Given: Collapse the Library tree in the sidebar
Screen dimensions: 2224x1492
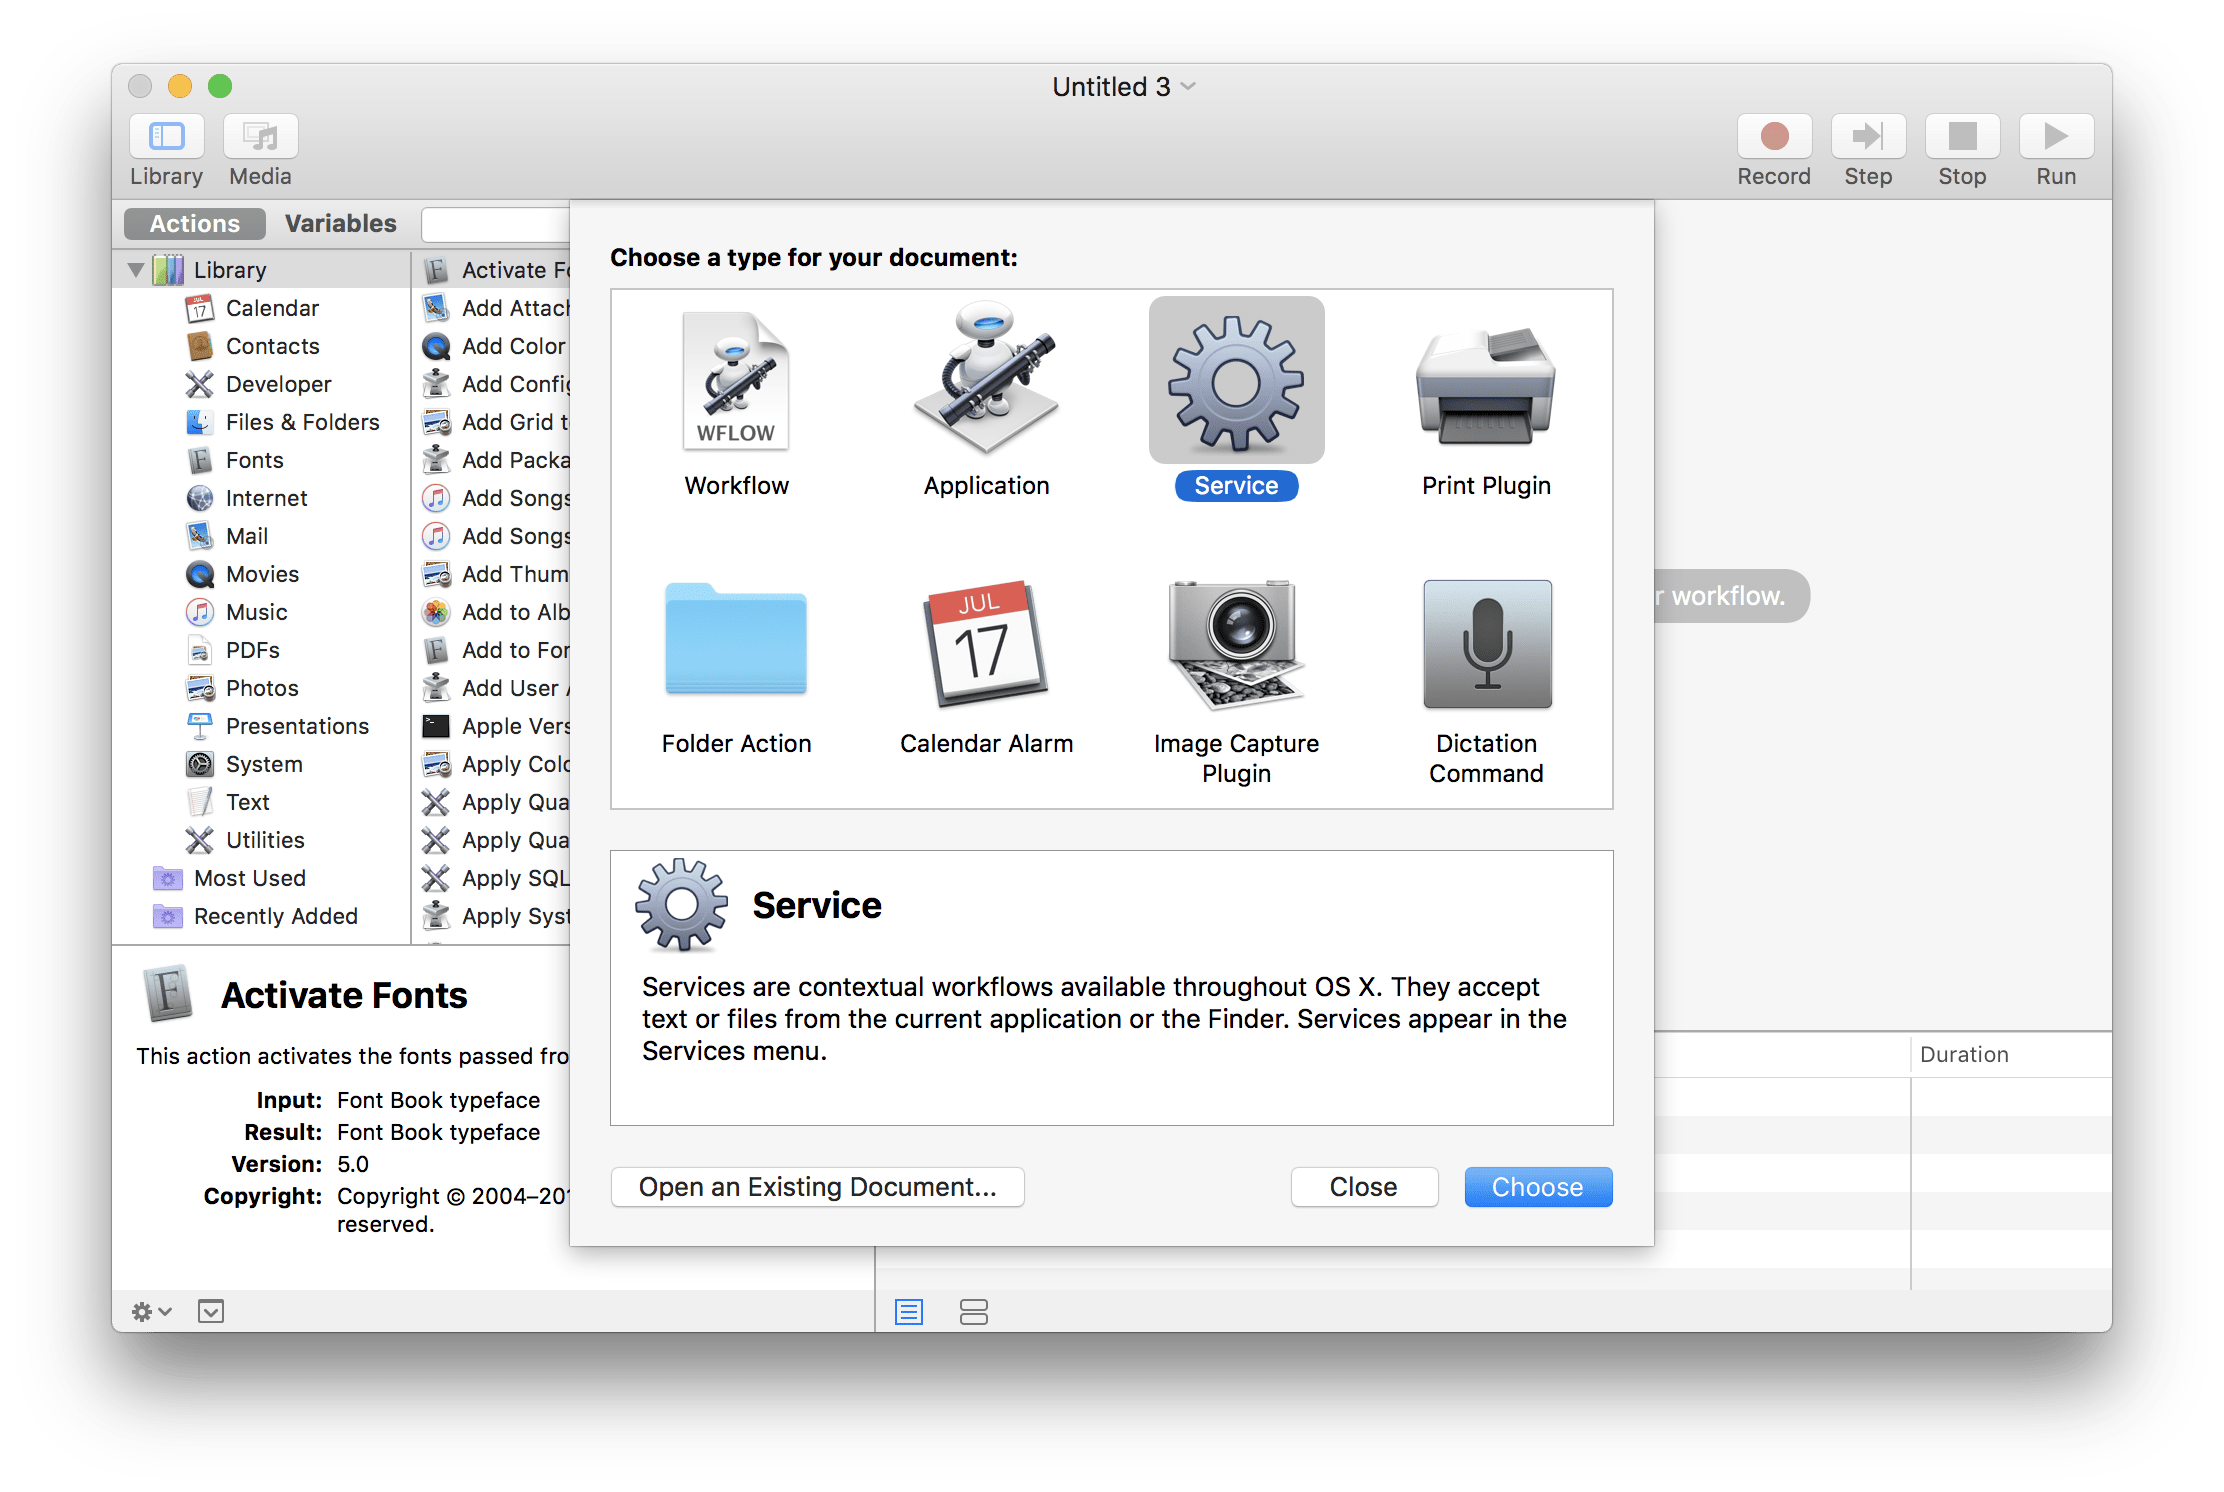Looking at the screenshot, I should 137,269.
